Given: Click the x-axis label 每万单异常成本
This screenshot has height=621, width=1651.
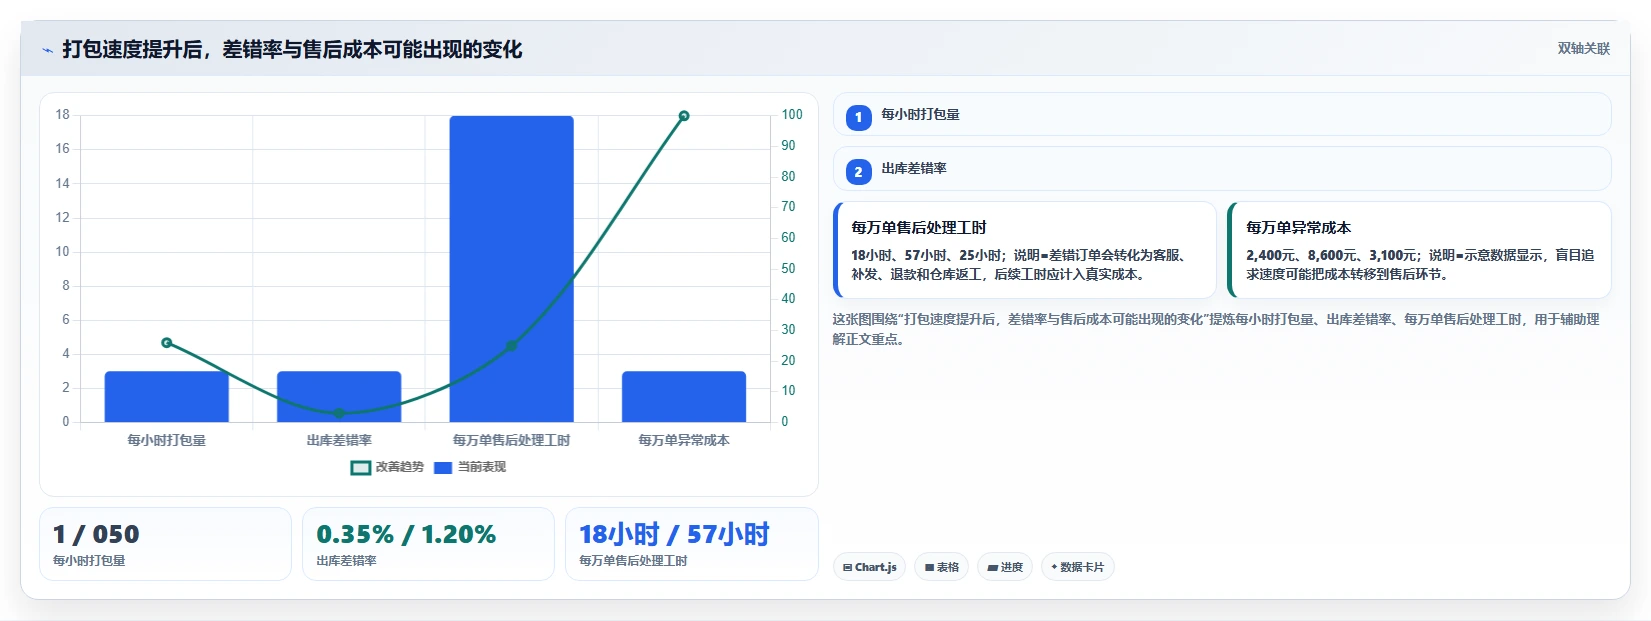Looking at the screenshot, I should [x=684, y=440].
